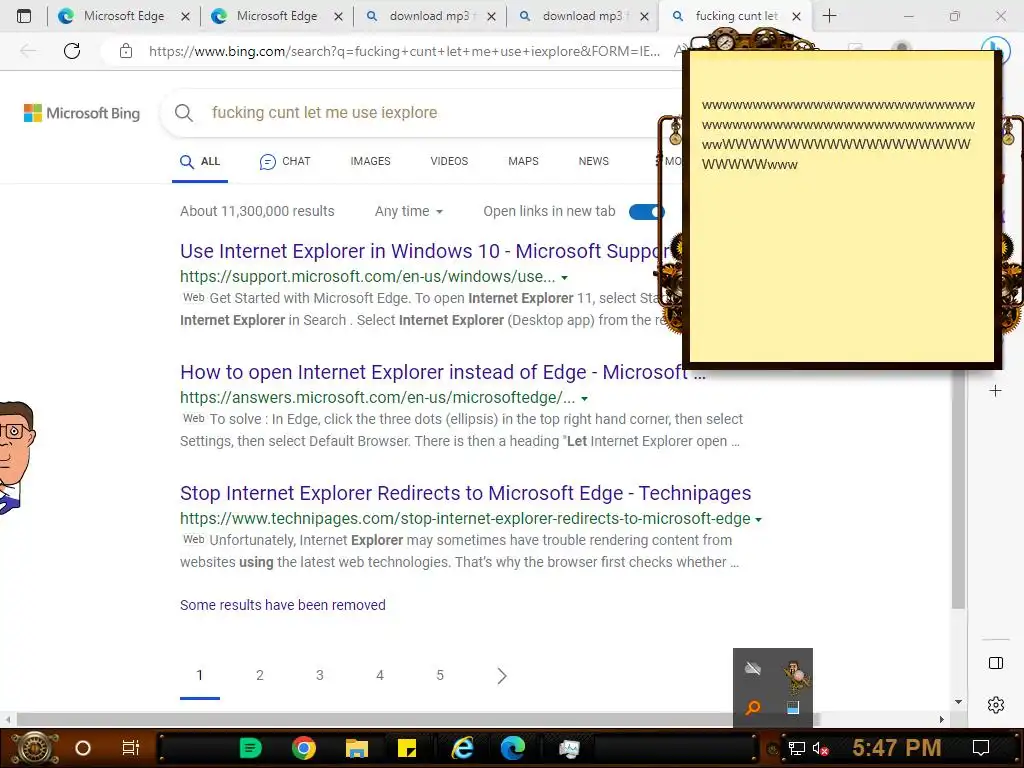Open Stop Internet Explorer Redirects Technipages result
Viewport: 1024px width, 768px height.
(x=466, y=493)
